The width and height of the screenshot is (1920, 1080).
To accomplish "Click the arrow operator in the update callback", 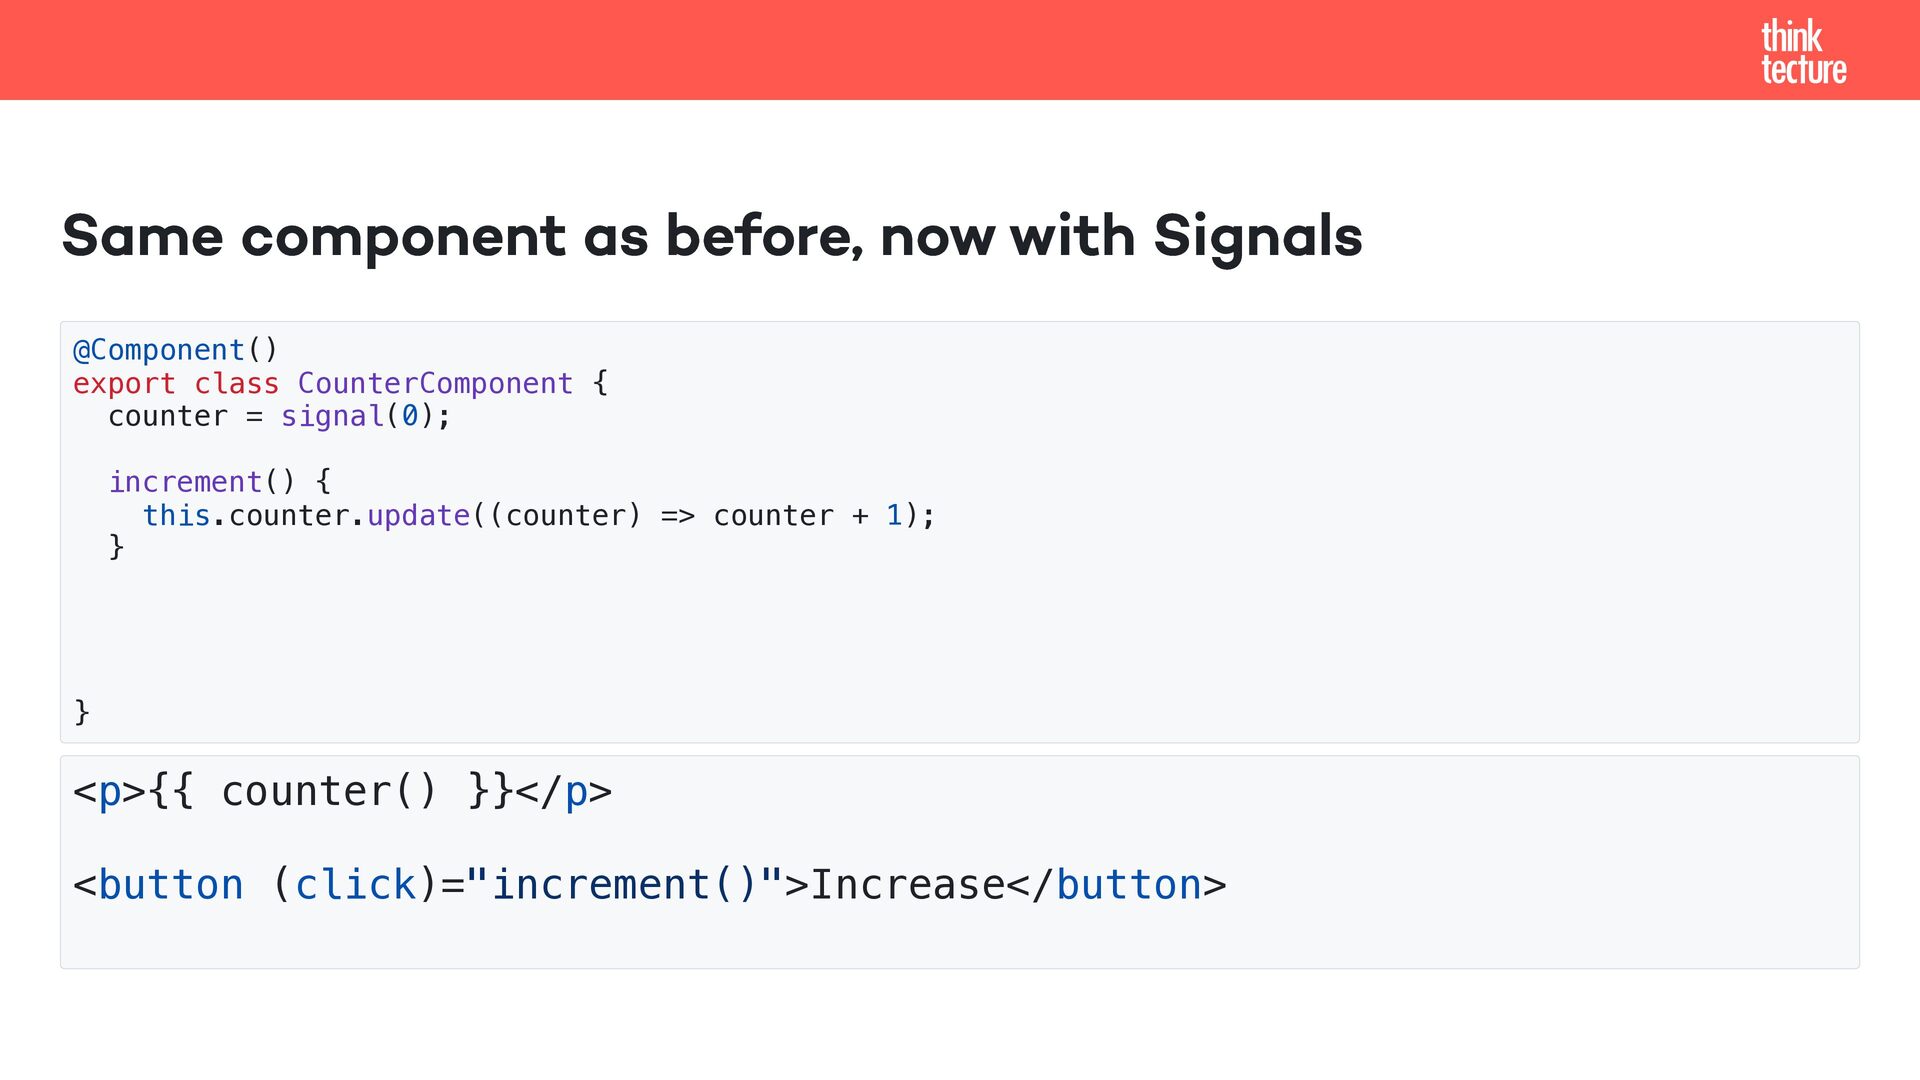I will pyautogui.click(x=677, y=516).
